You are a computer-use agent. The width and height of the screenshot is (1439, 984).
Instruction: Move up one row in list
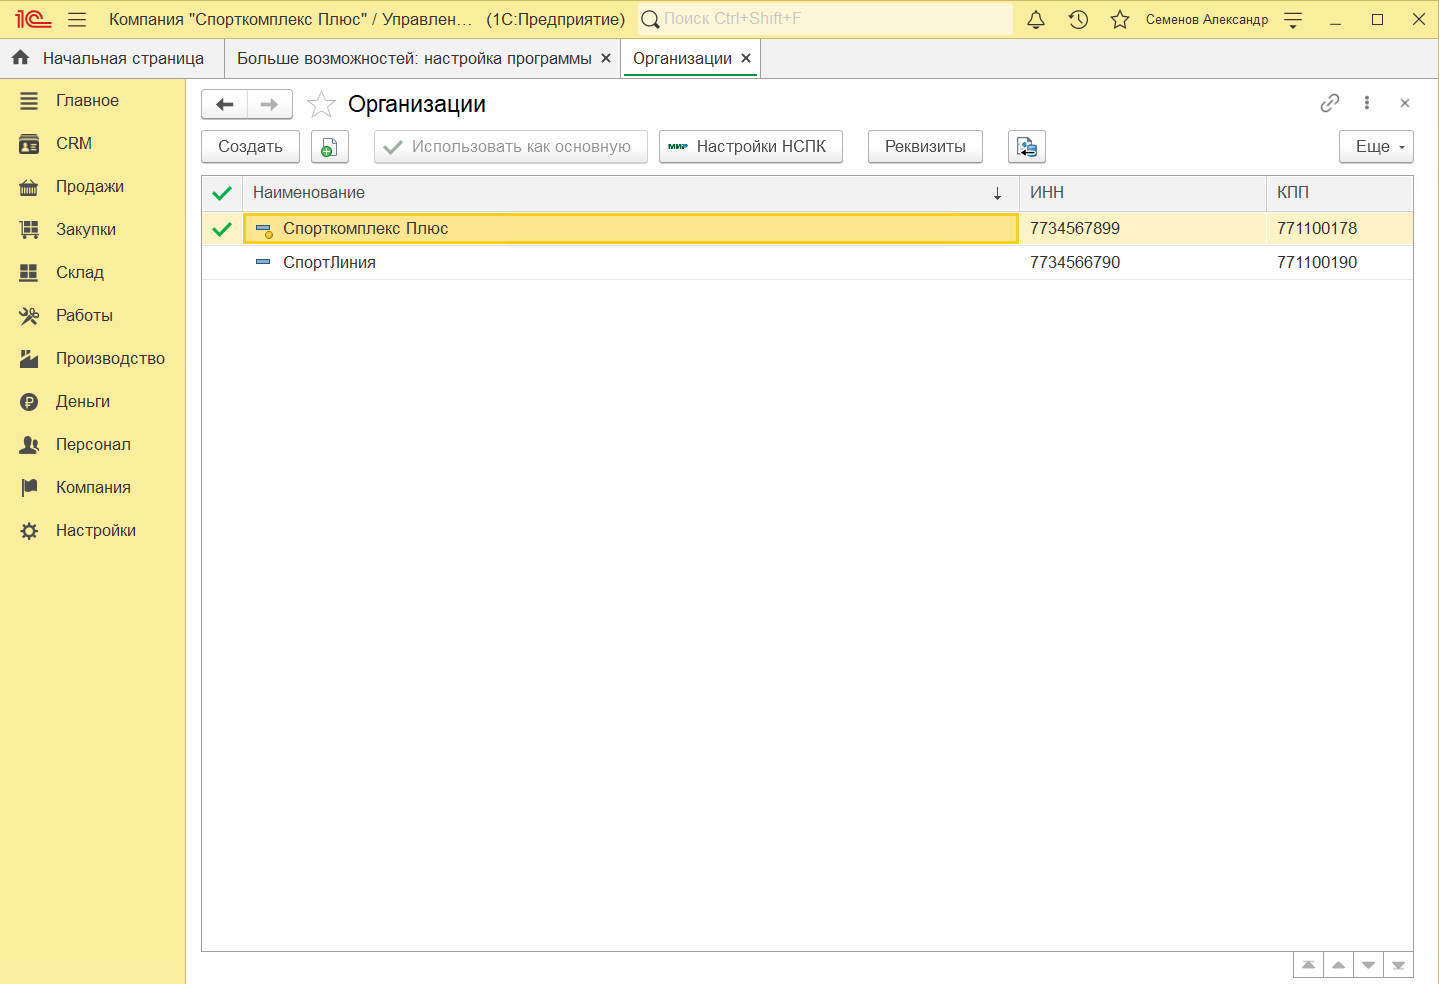click(x=1338, y=965)
